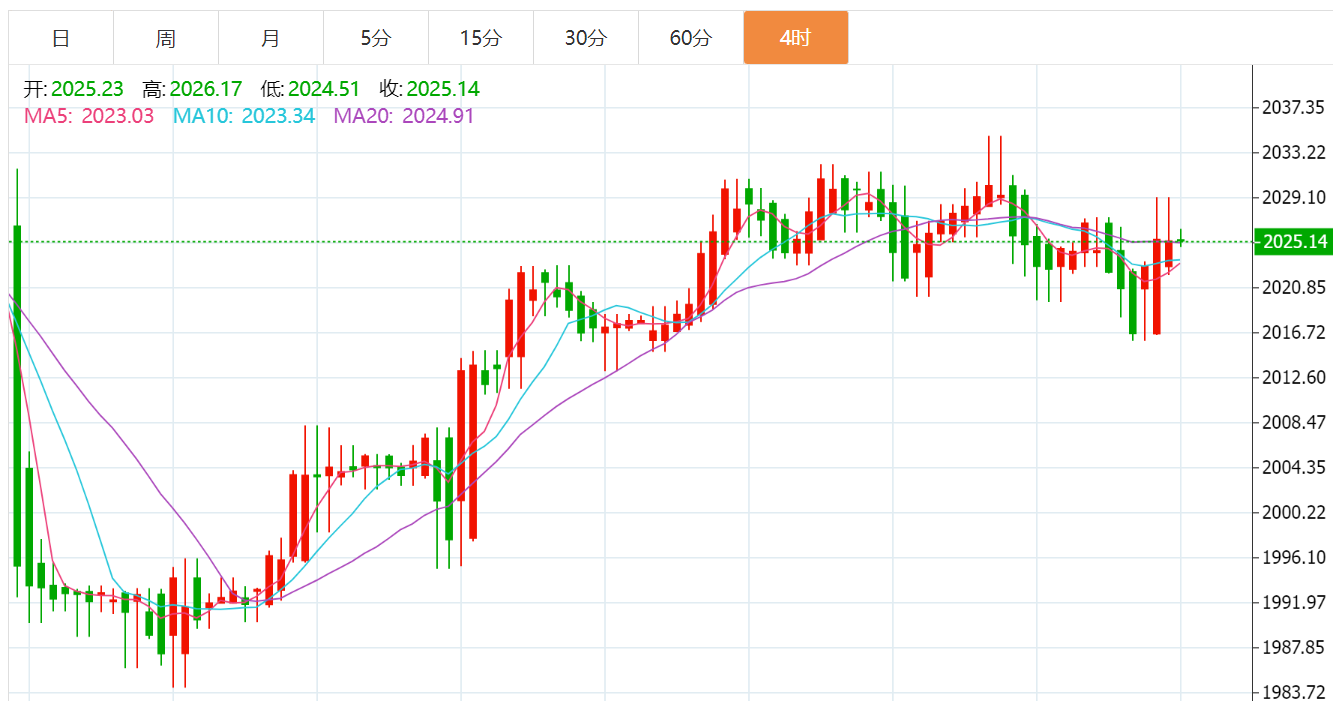1333x701 pixels.
Task: Click the 2008.47 price axis label
Action: pos(1294,422)
